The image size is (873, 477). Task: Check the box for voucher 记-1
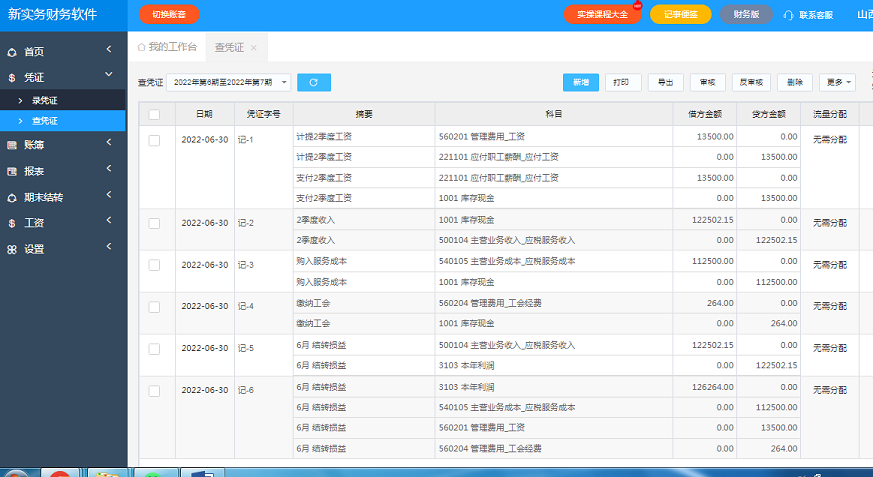[x=154, y=140]
